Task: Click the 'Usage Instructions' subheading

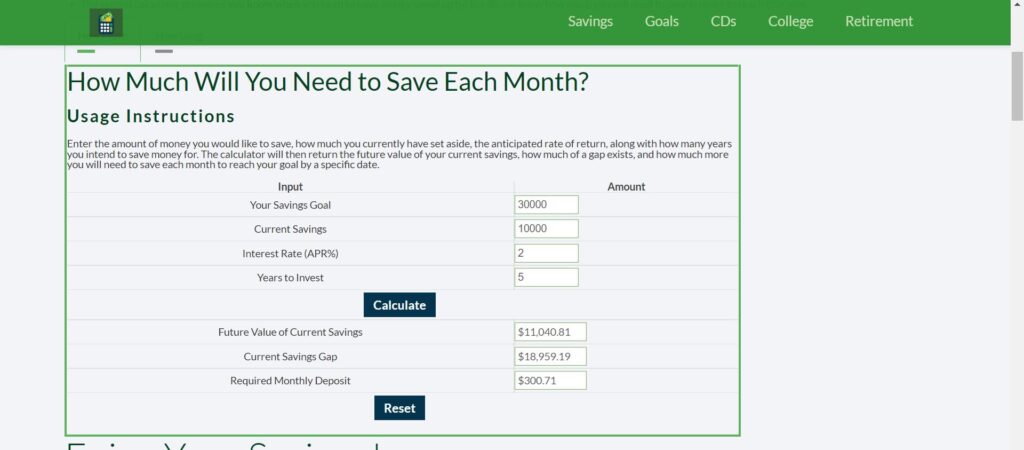Action: click(151, 116)
